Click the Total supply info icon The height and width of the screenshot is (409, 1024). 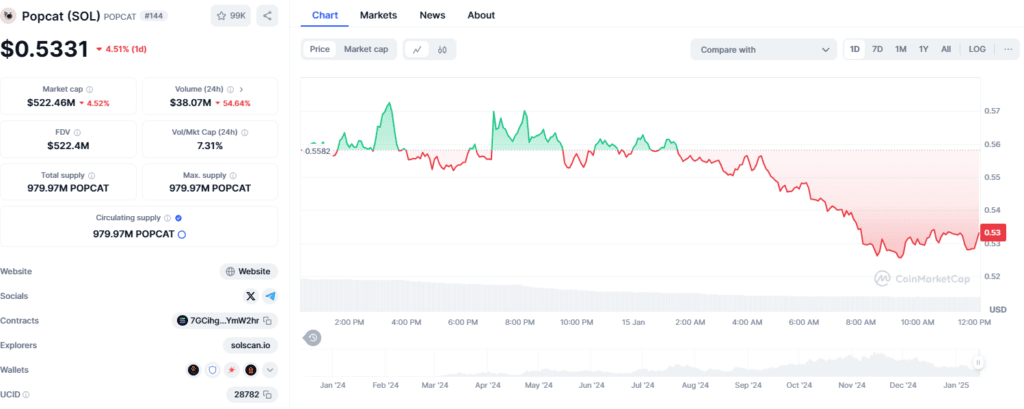tap(91, 175)
